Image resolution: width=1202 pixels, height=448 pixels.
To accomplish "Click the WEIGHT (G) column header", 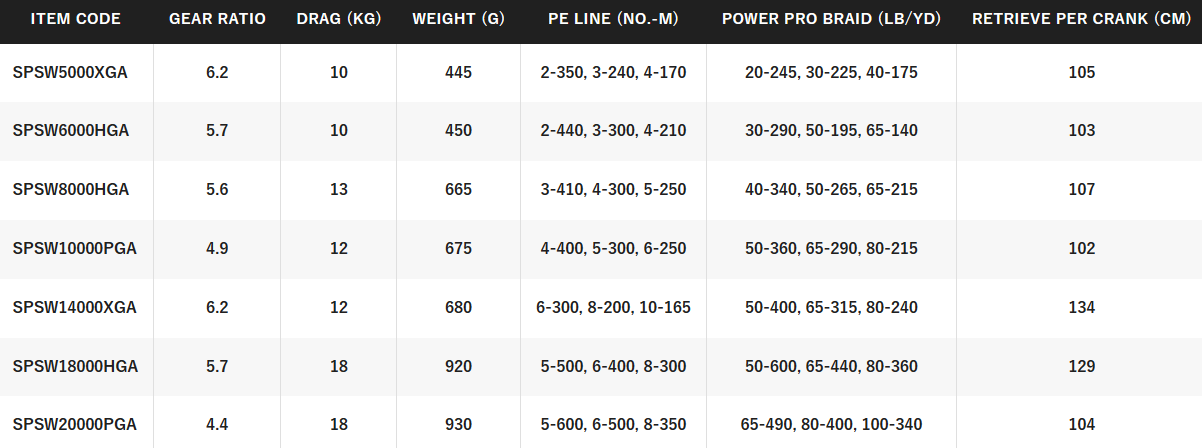I will 458,19.
